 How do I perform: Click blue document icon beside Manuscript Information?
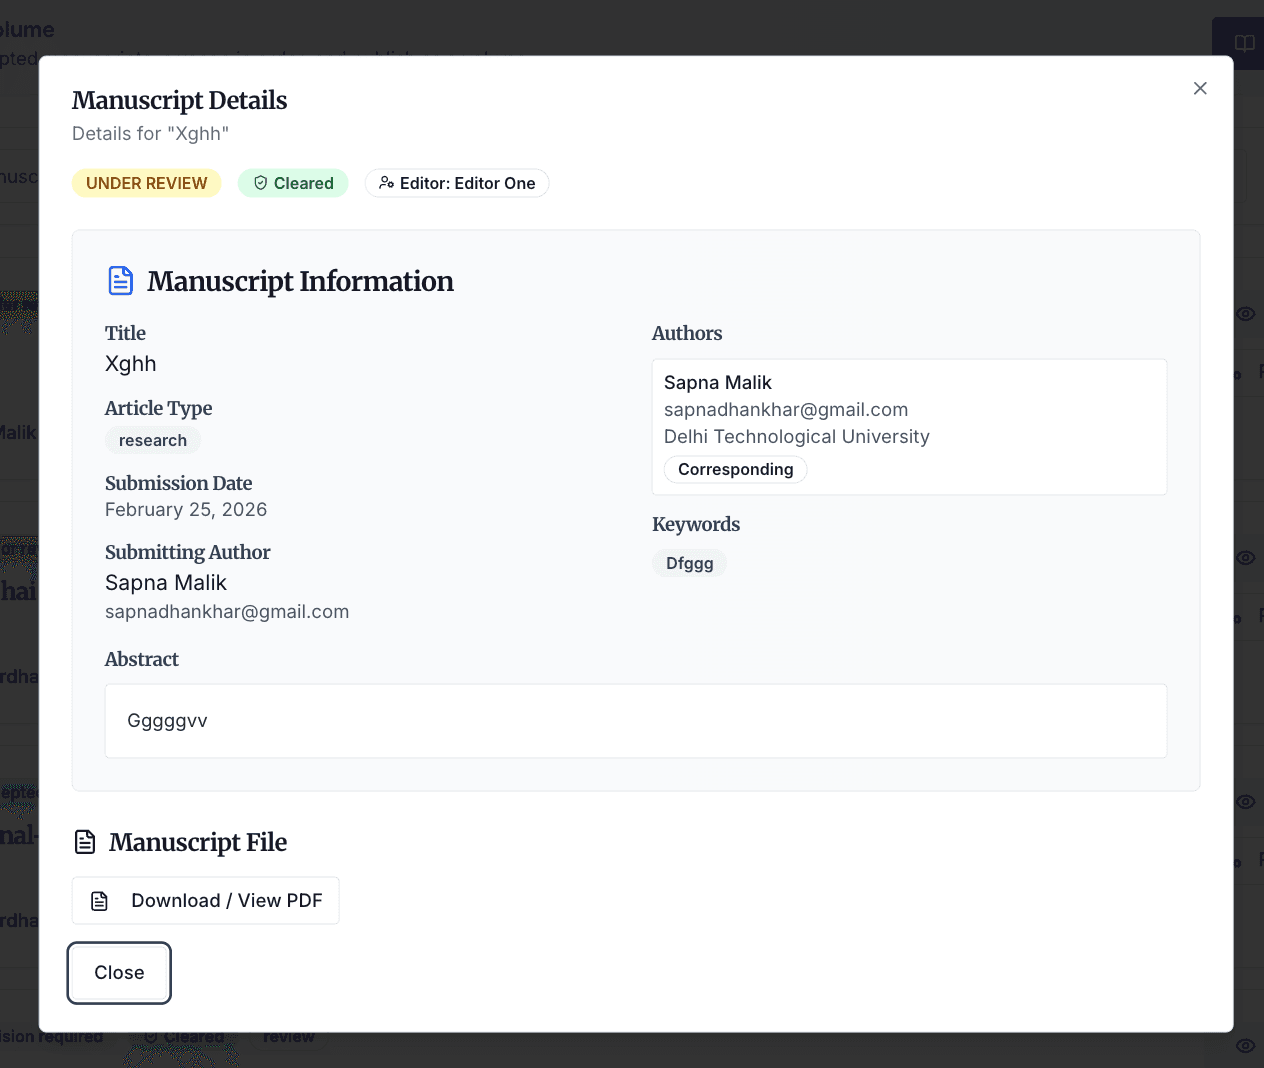[120, 281]
